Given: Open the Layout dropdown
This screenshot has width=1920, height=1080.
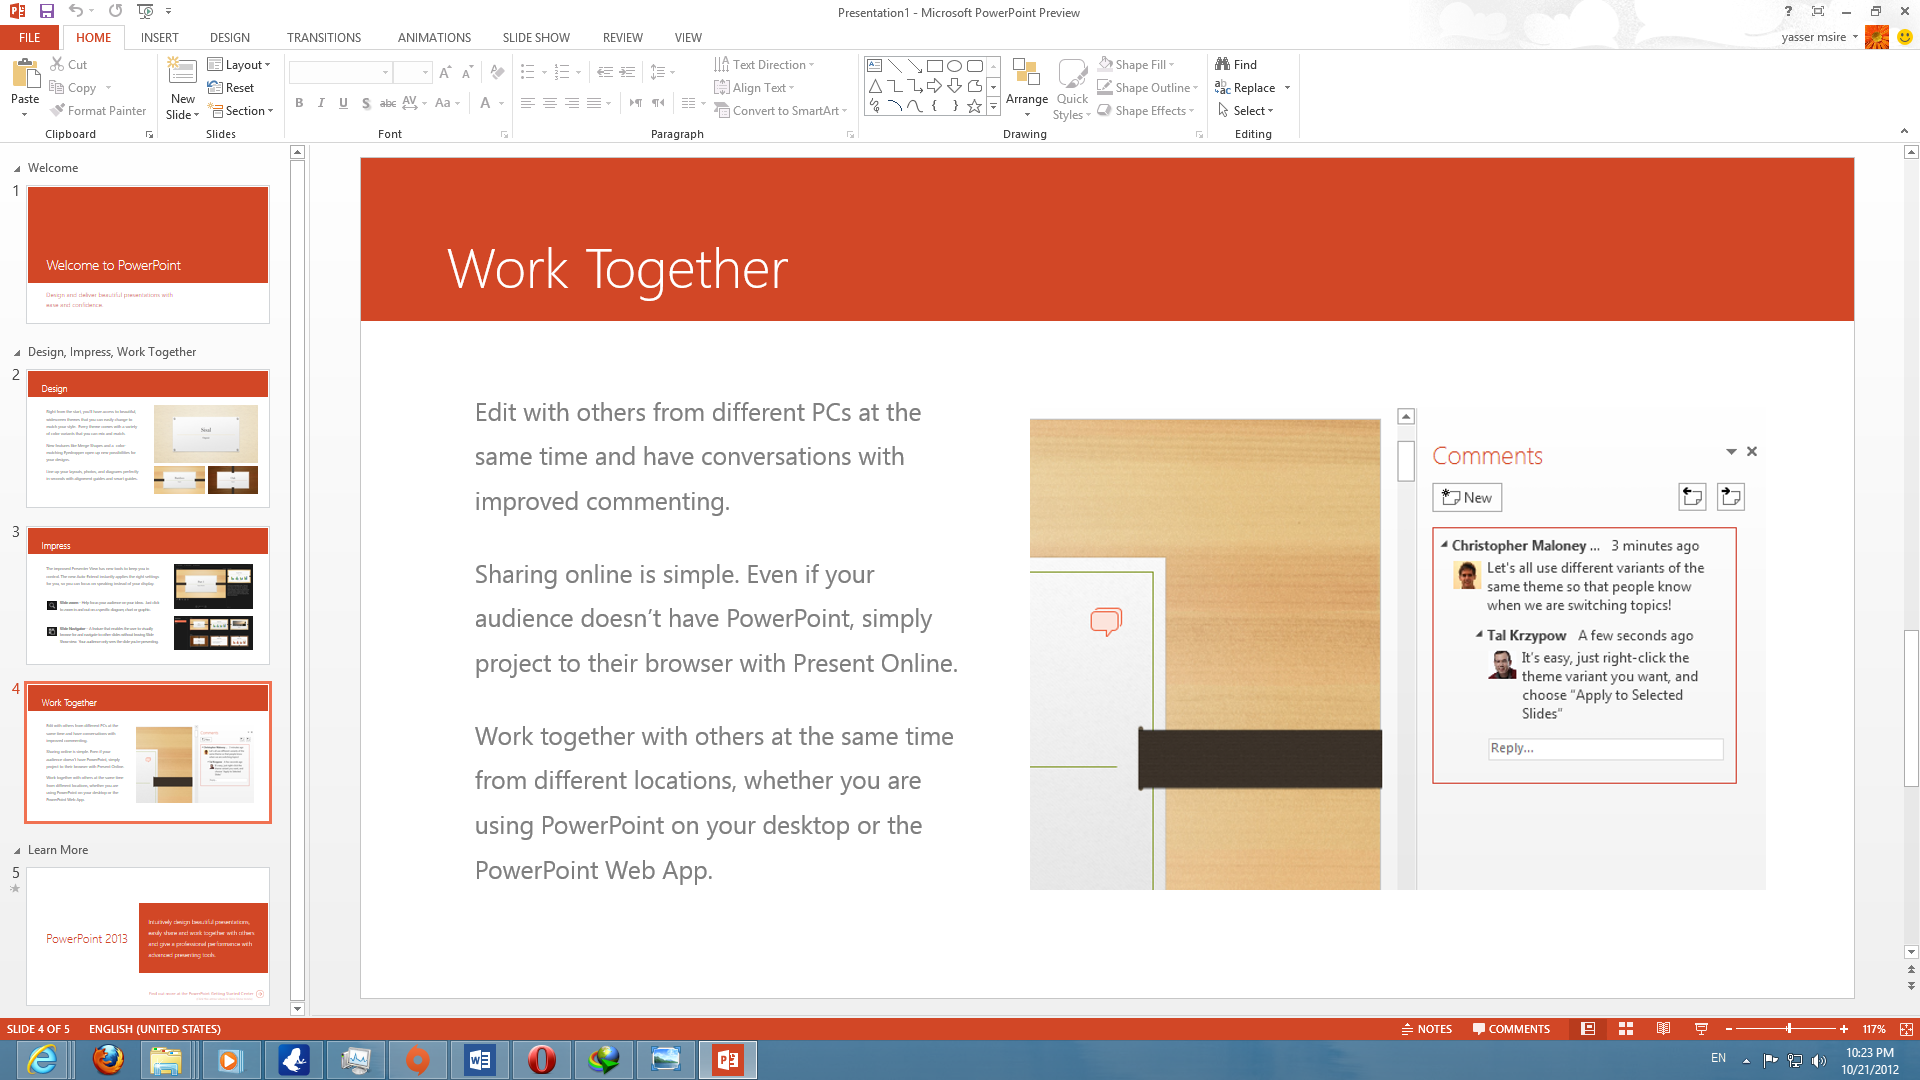Looking at the screenshot, I should coord(239,64).
